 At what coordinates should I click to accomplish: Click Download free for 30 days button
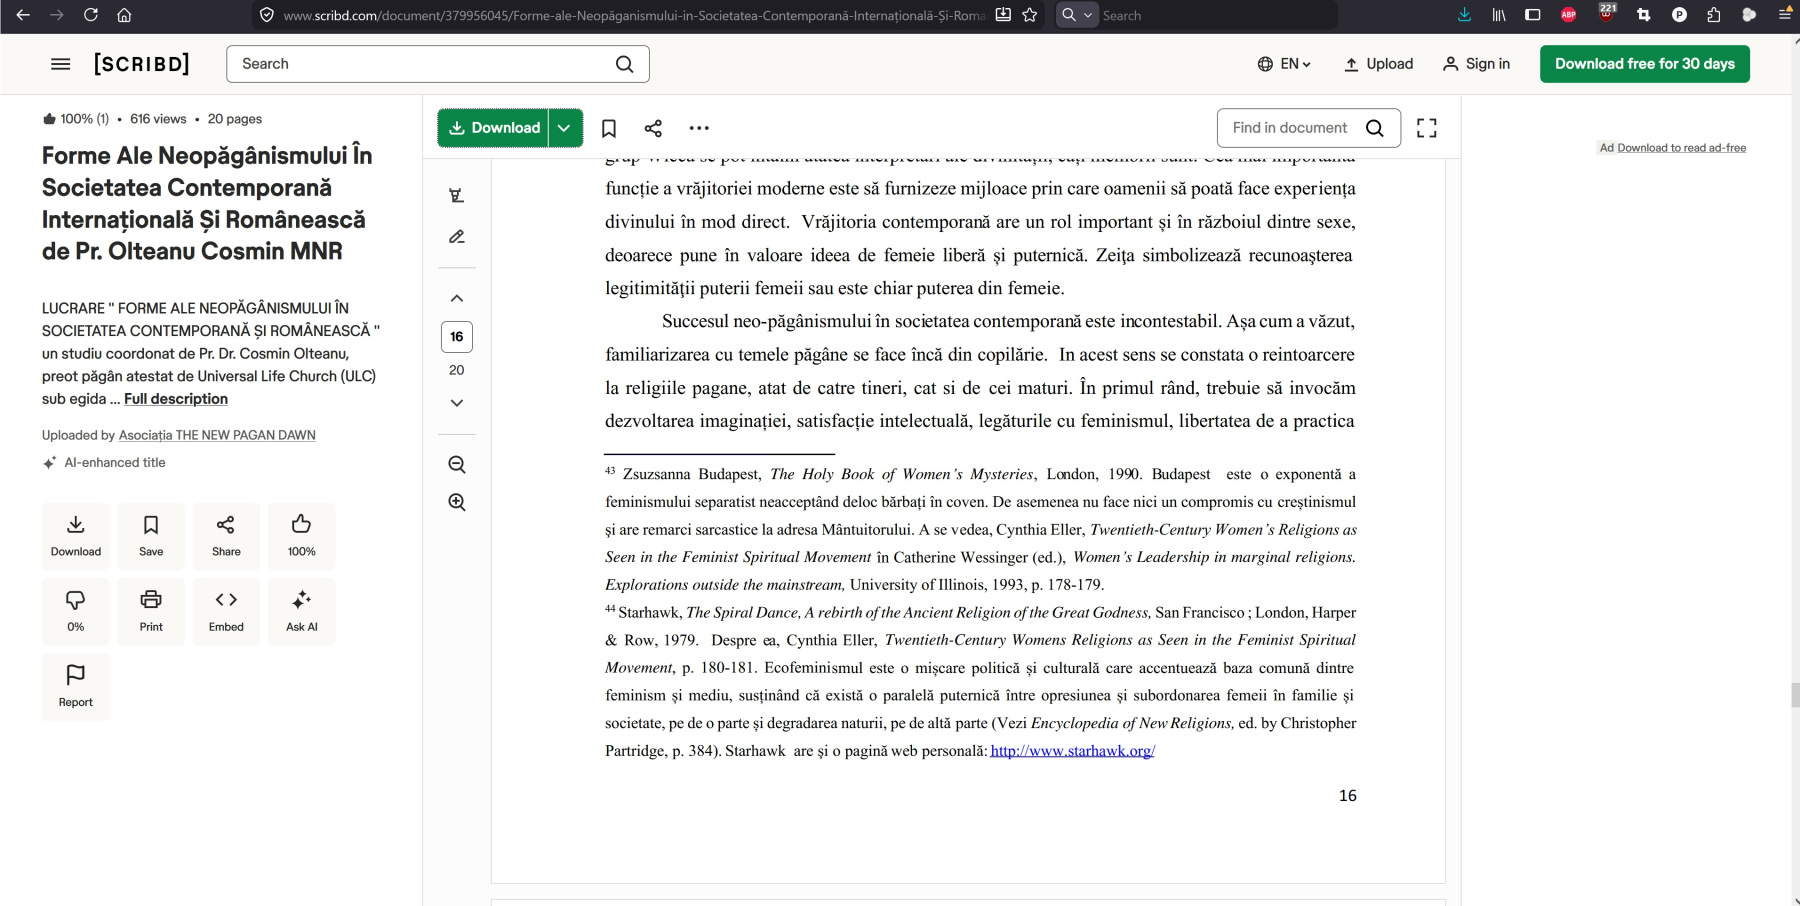(x=1644, y=64)
